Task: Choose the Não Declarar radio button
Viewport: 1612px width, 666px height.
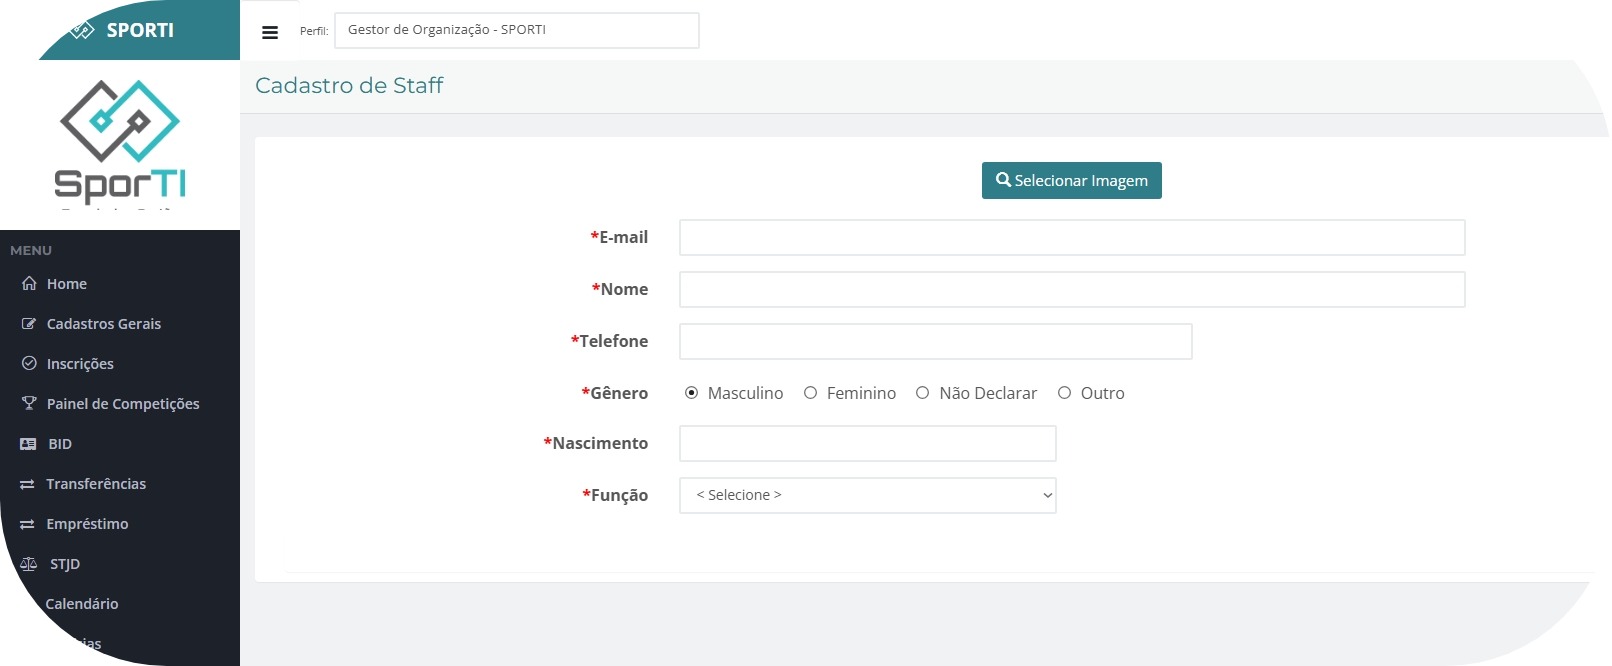Action: pos(922,393)
